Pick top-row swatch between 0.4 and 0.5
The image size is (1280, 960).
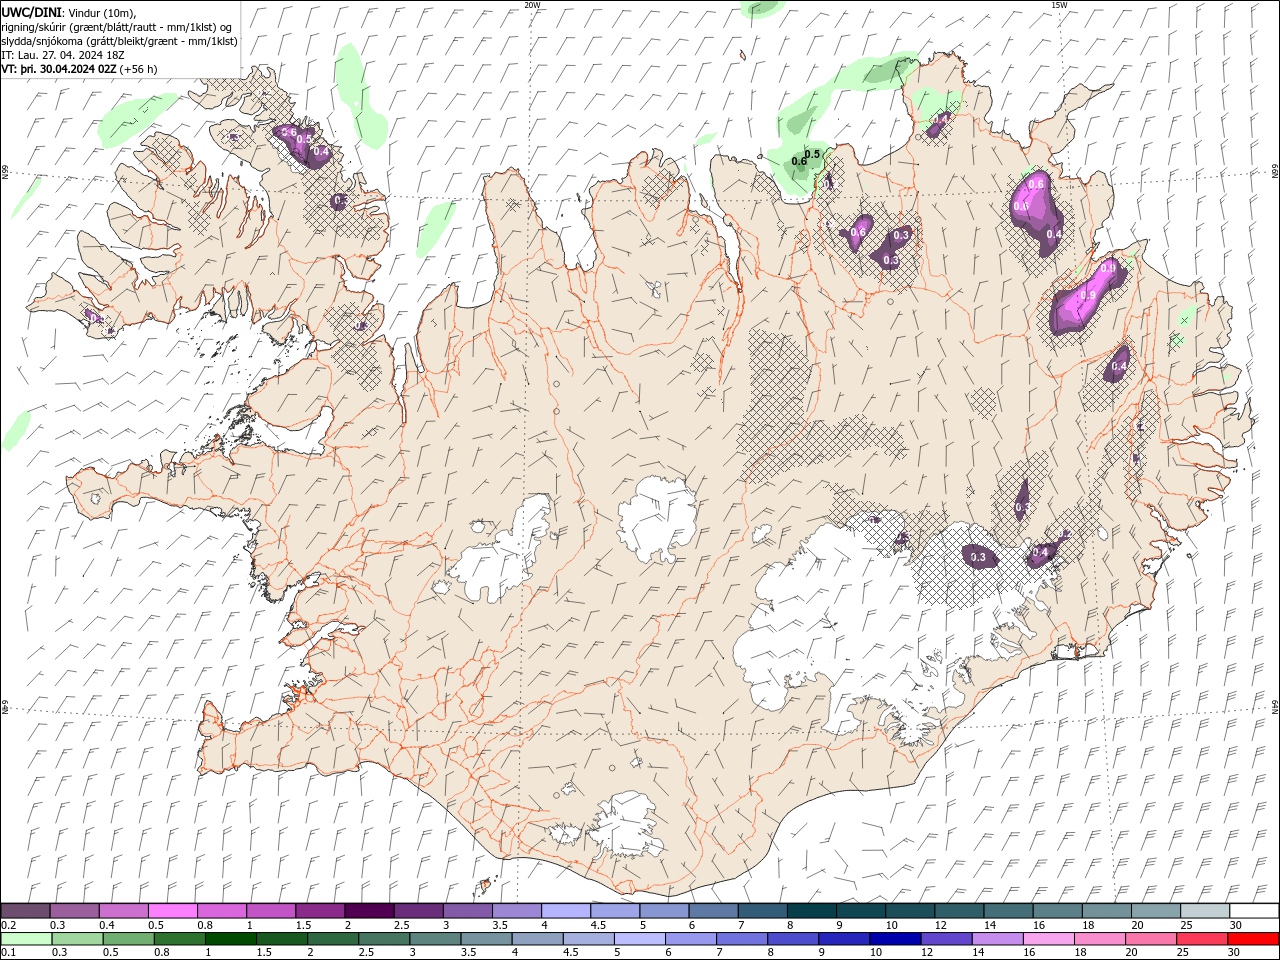coord(123,911)
